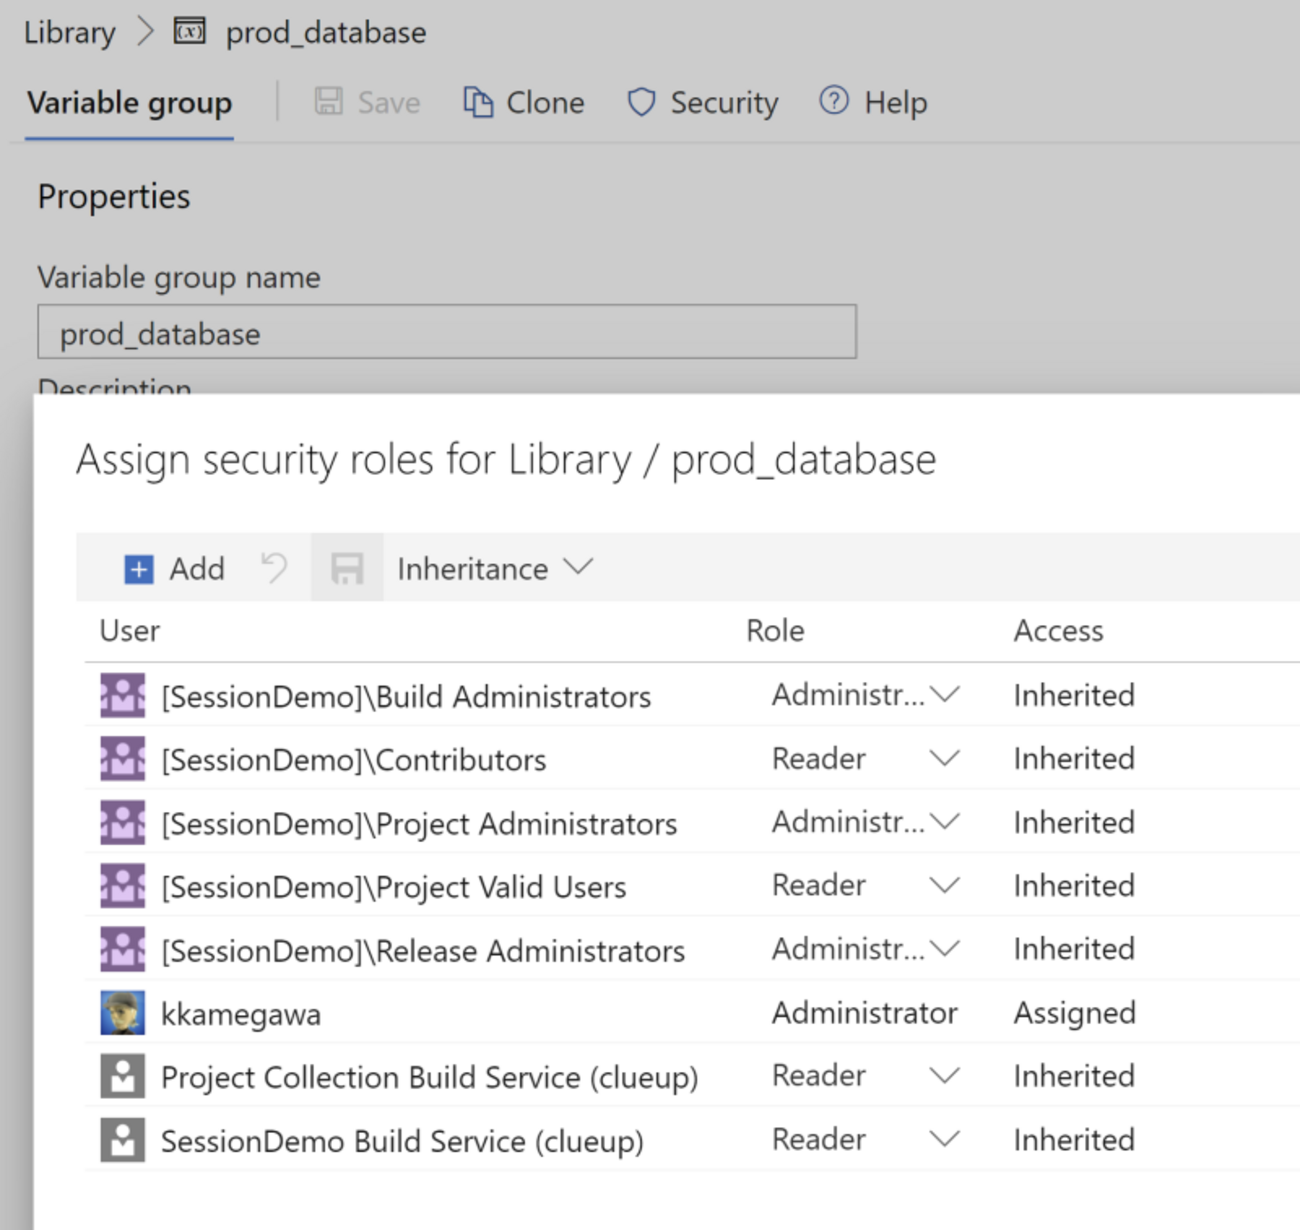The width and height of the screenshot is (1300, 1230).
Task: Click the Add plus icon
Action: 138,569
